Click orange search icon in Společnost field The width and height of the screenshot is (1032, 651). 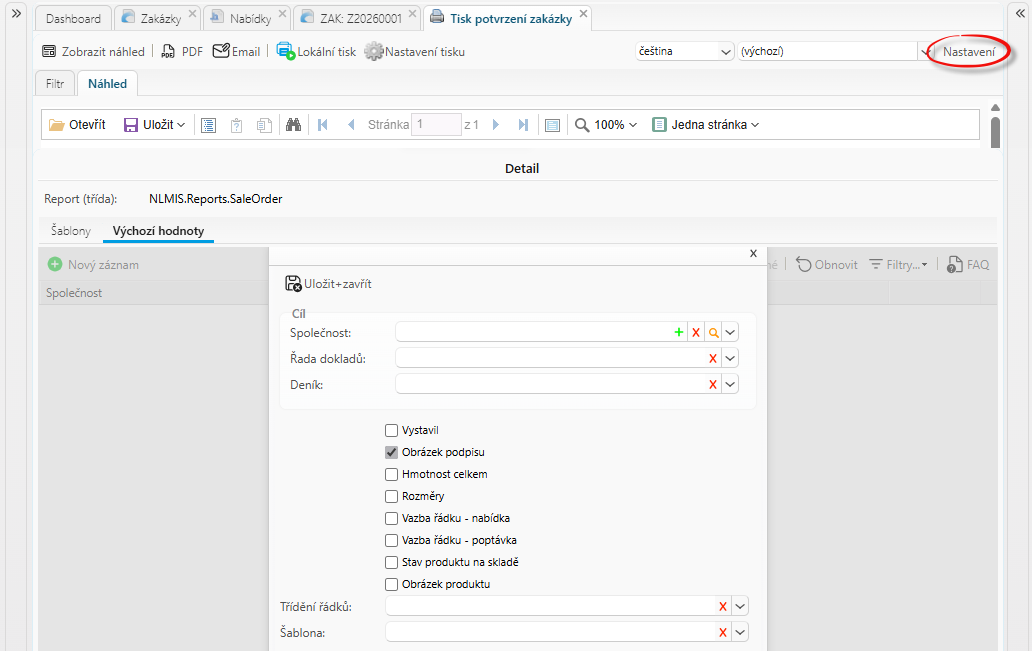coord(713,332)
